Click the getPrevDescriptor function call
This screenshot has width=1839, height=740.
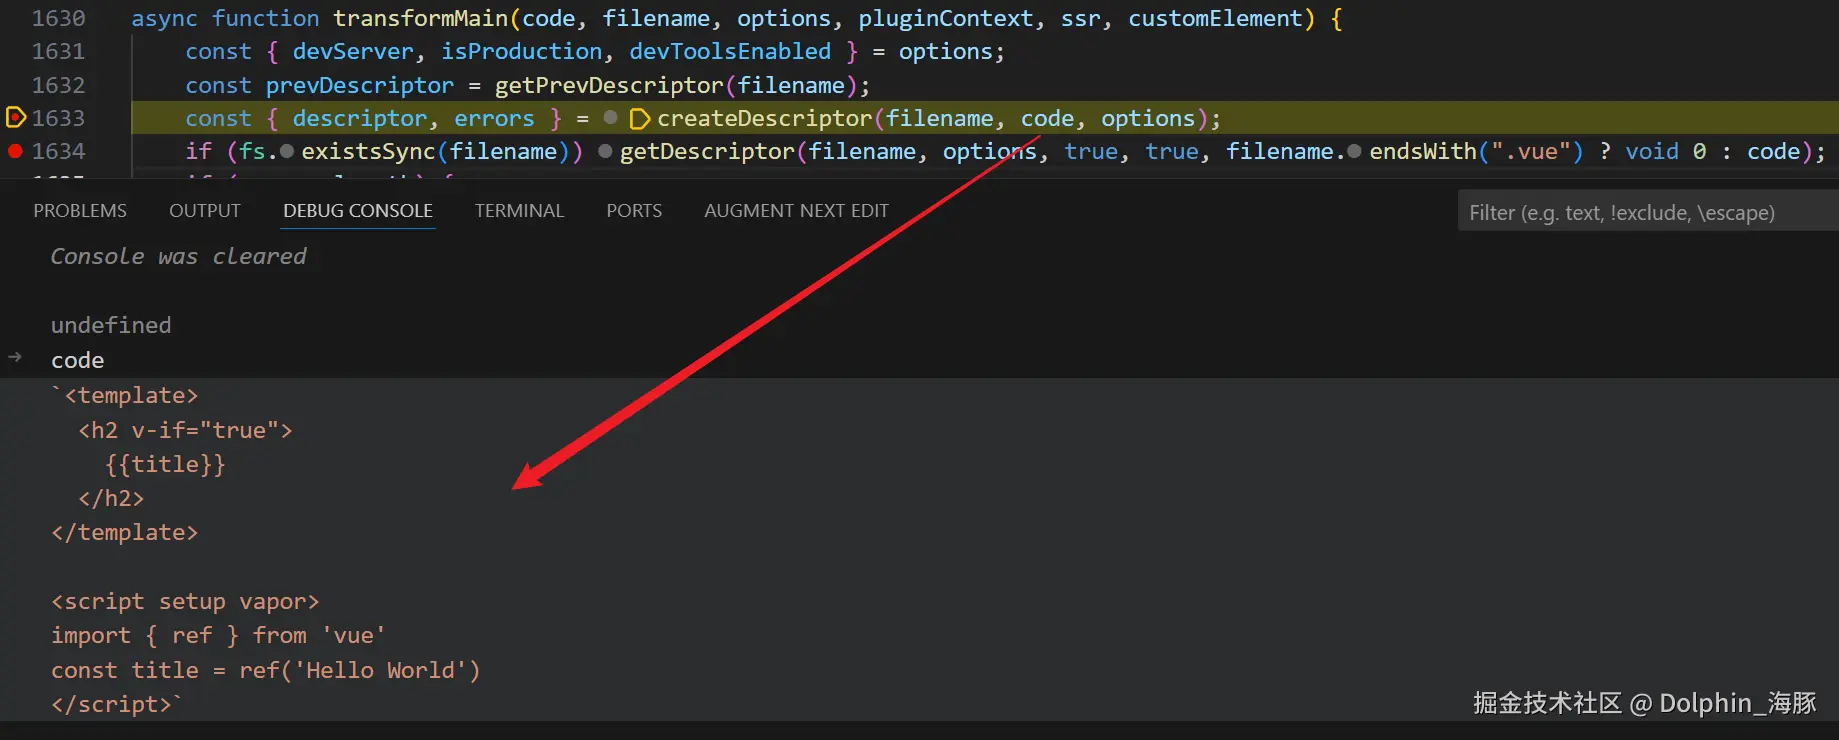click(x=609, y=85)
